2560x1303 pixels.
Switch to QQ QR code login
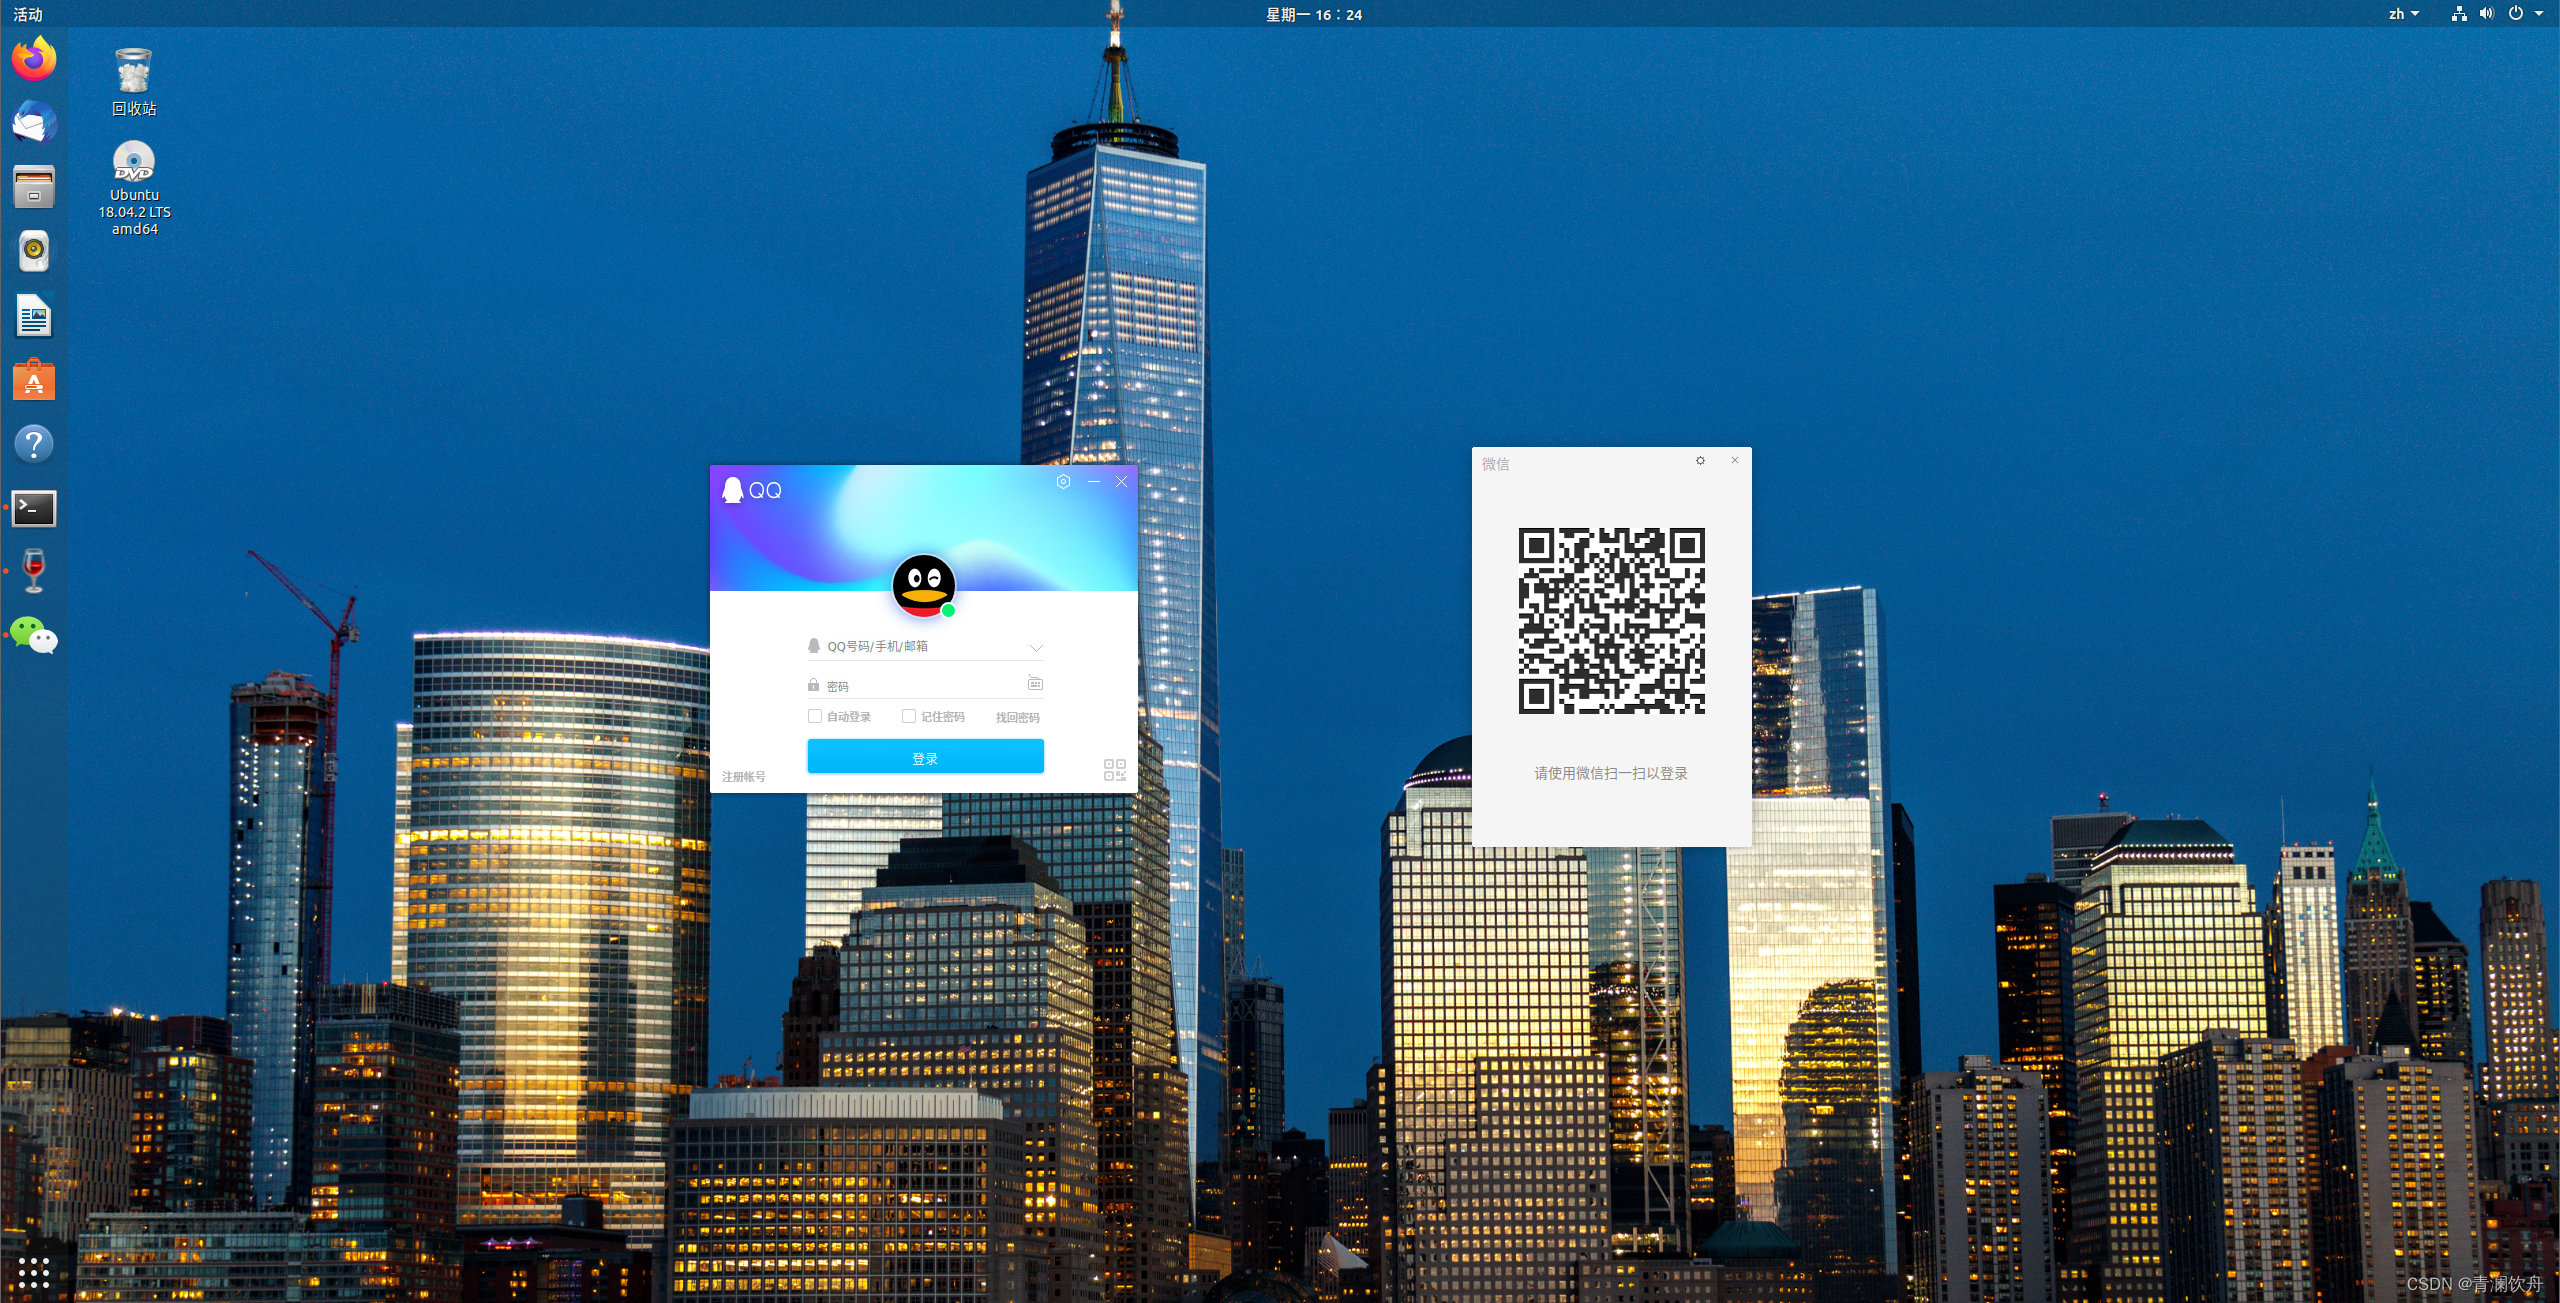[1114, 769]
